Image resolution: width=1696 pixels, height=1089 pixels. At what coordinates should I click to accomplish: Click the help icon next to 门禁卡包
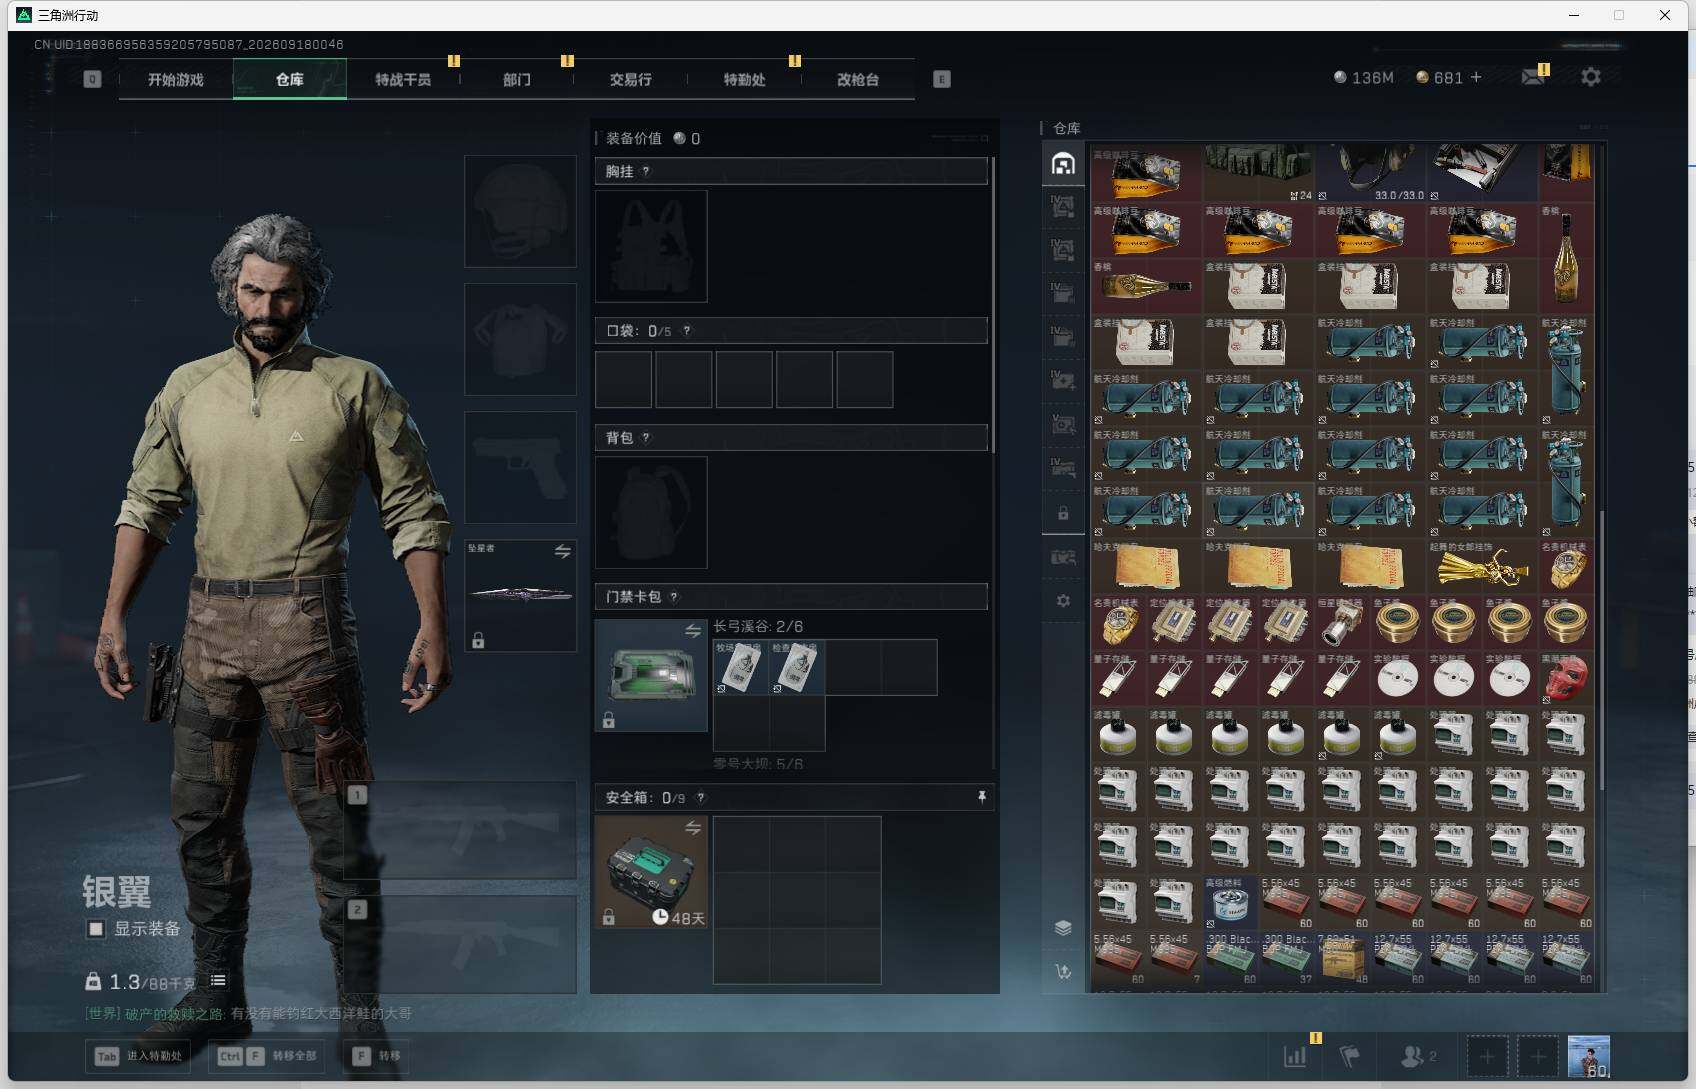[x=674, y=597]
